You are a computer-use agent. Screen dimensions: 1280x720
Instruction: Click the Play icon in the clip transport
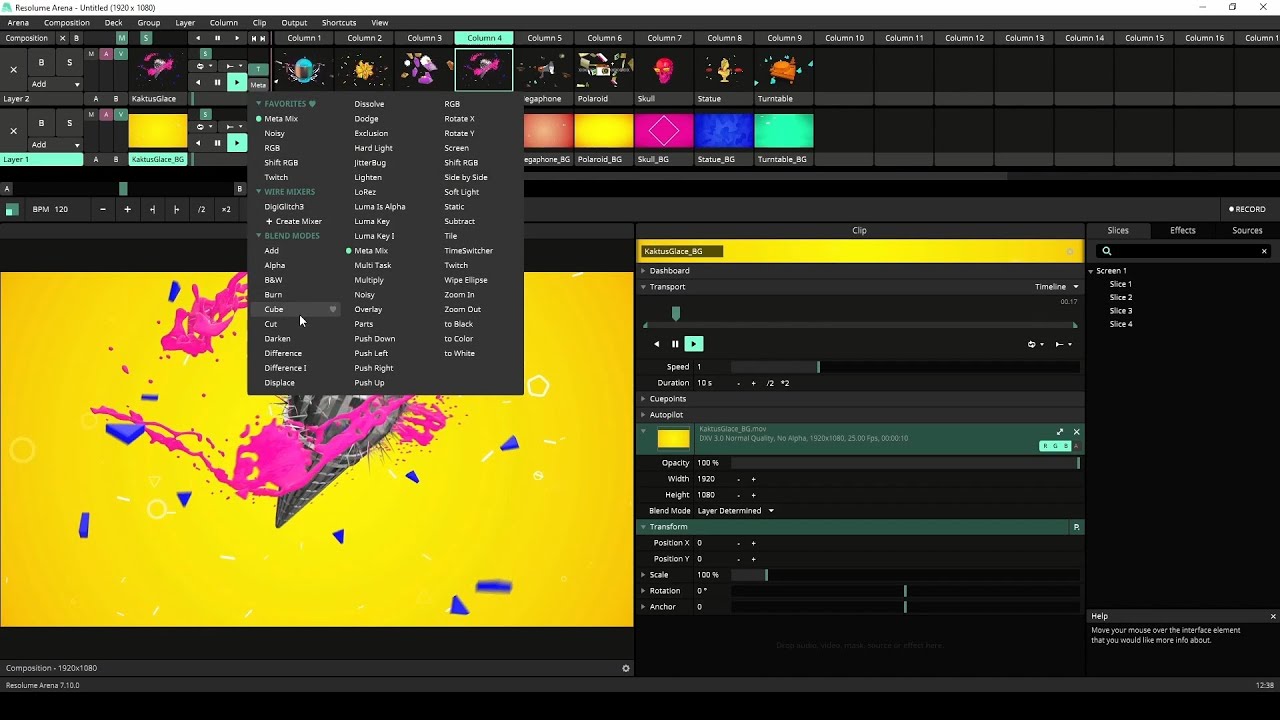[694, 343]
